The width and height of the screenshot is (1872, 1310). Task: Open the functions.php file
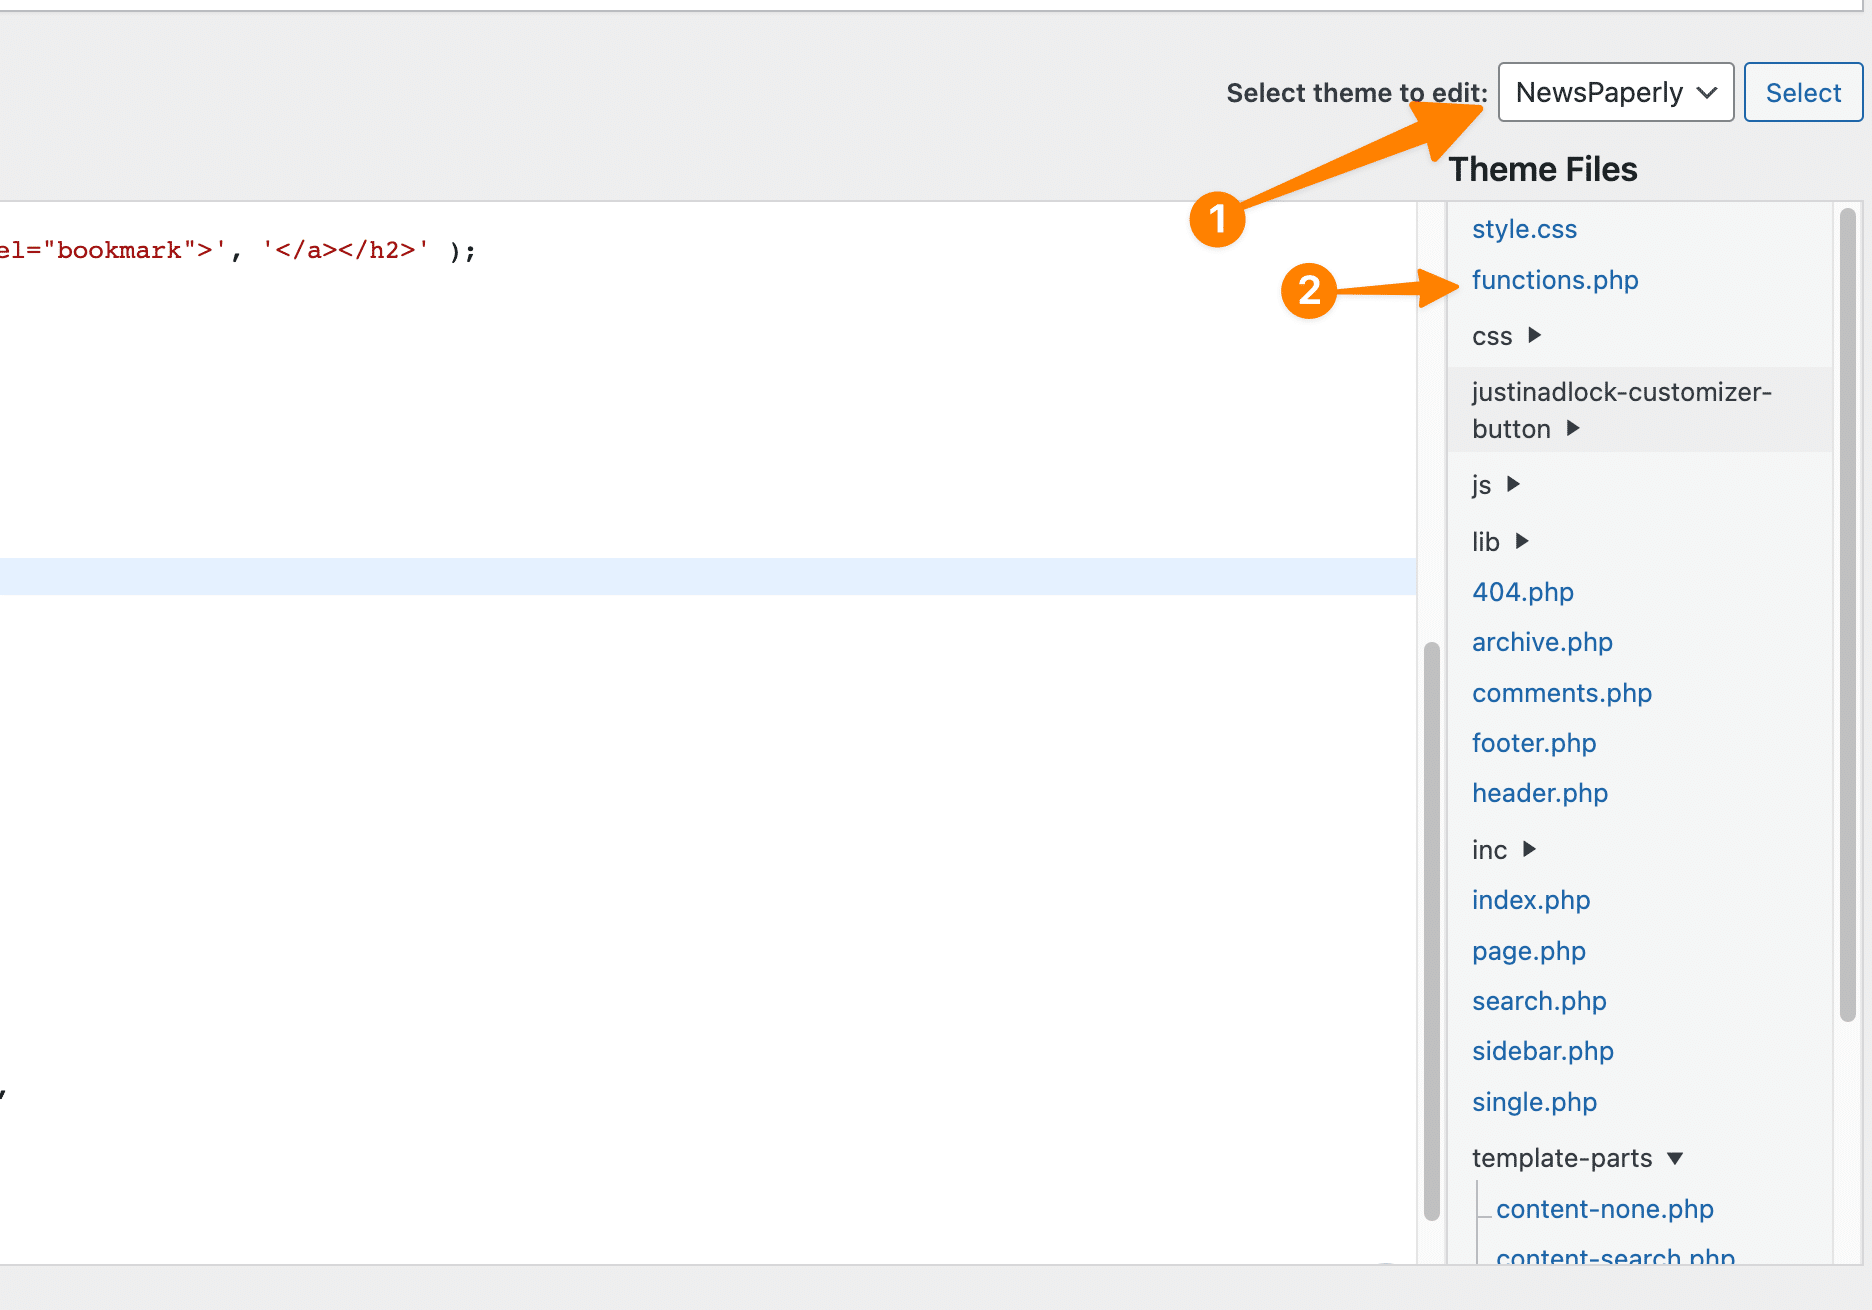pyautogui.click(x=1554, y=281)
